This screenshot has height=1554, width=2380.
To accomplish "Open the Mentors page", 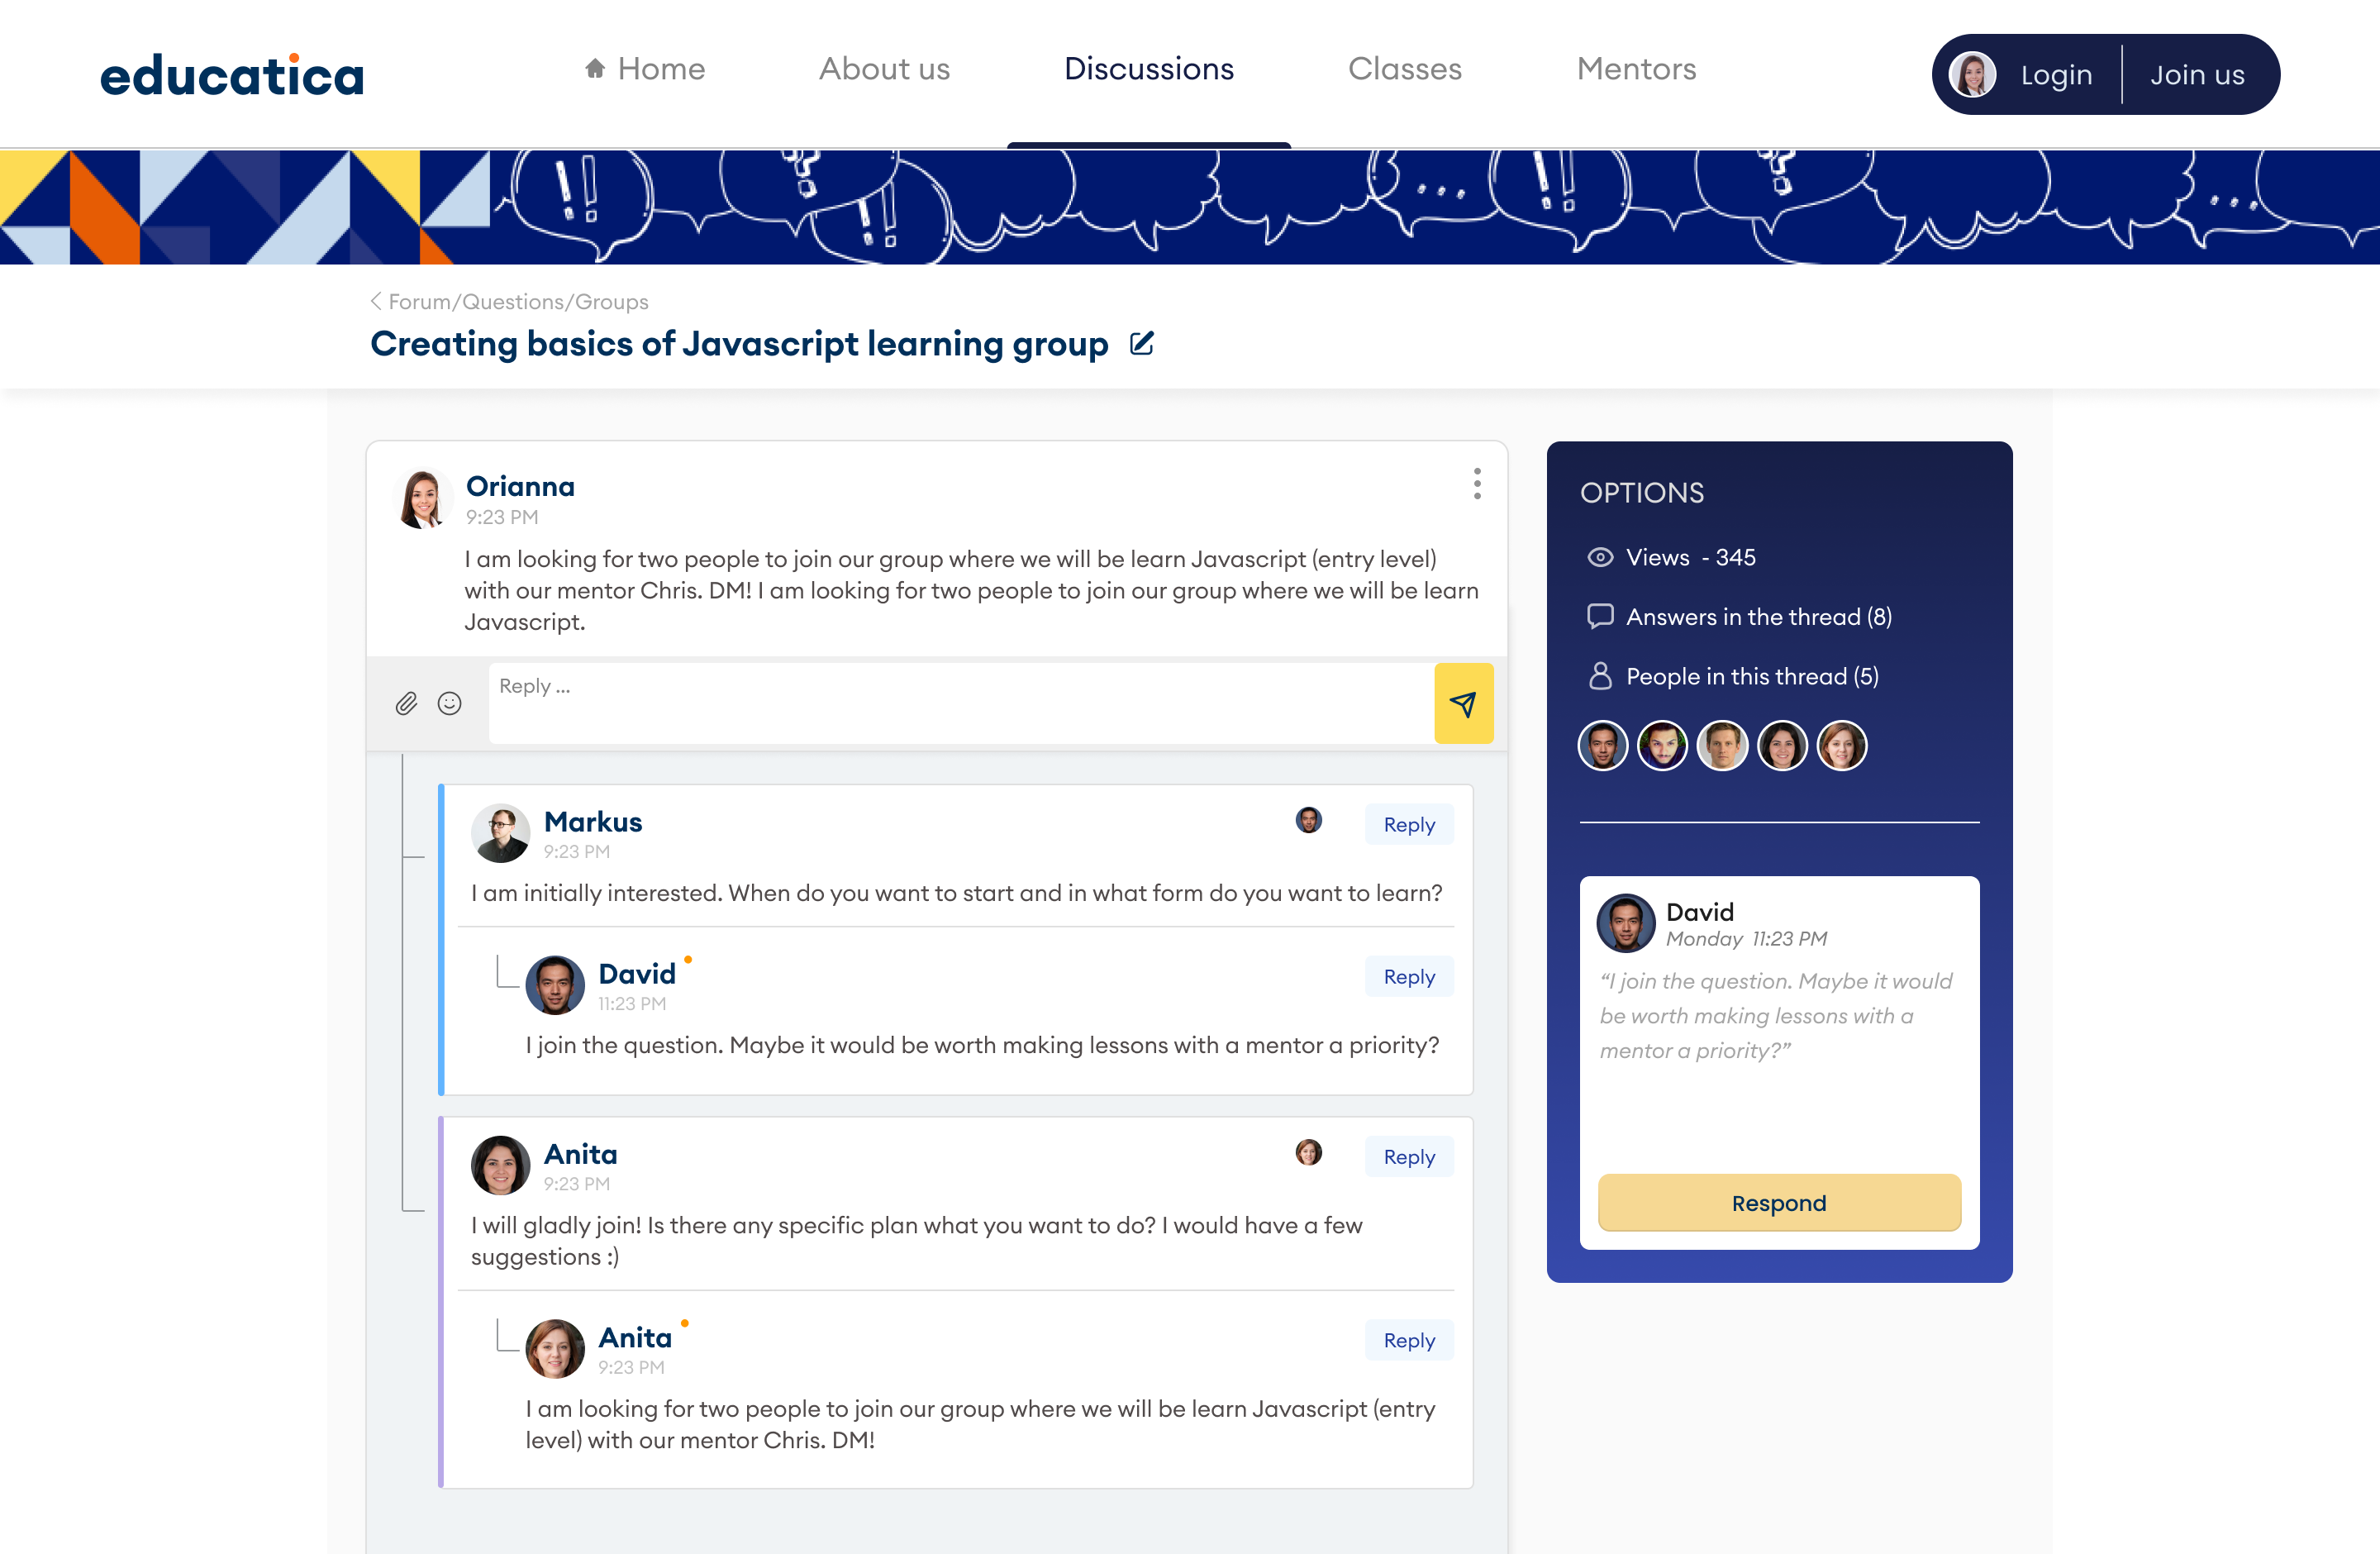I will pyautogui.click(x=1636, y=69).
